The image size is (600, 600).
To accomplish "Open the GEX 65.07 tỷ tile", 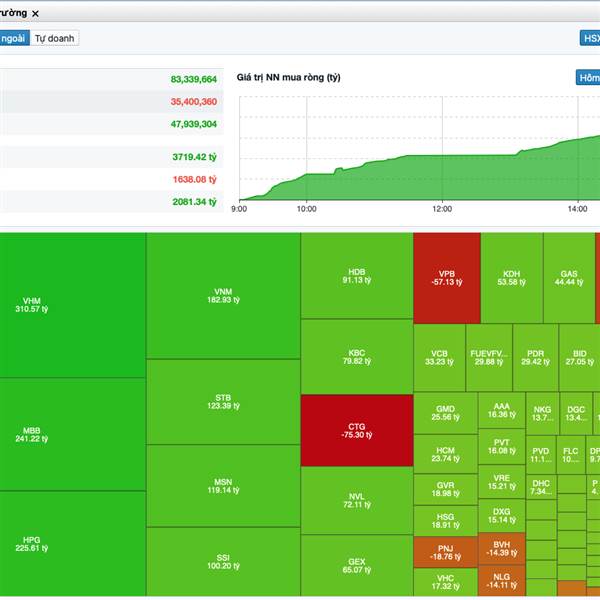I will coord(357,566).
